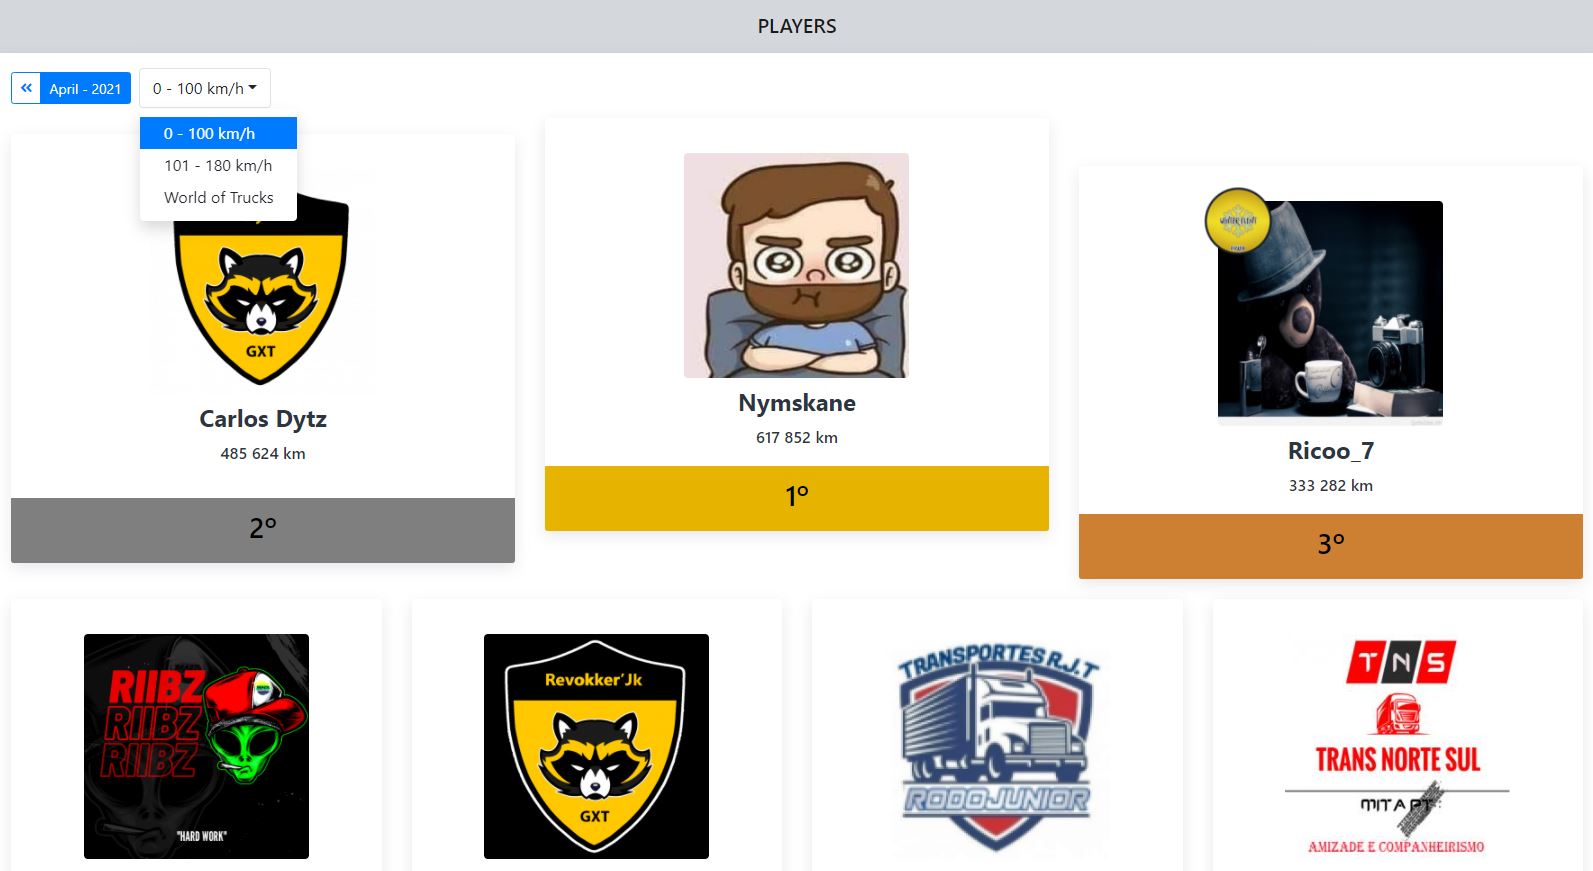
Task: Open the Trans Norte Sul TNS logo
Action: (1397, 746)
